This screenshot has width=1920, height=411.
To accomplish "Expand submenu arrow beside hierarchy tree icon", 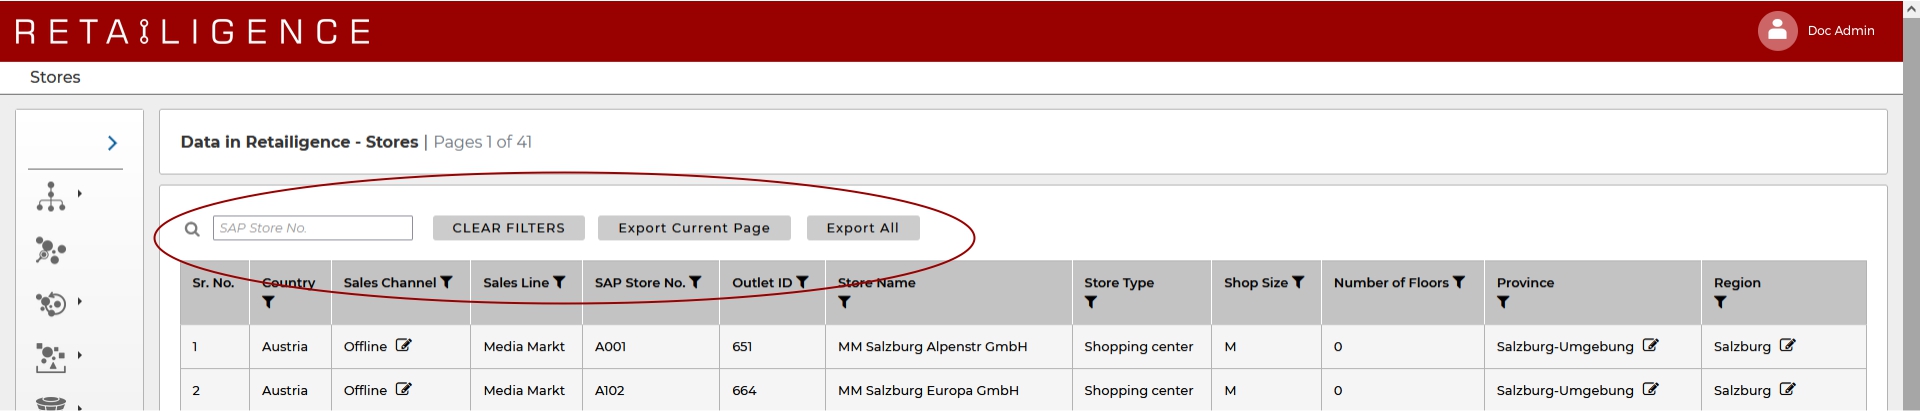I will coord(80,194).
